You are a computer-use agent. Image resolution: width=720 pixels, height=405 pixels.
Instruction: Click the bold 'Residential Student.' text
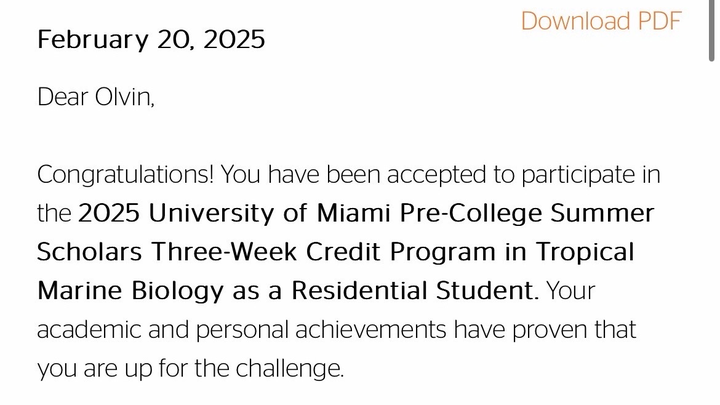pyautogui.click(x=415, y=291)
